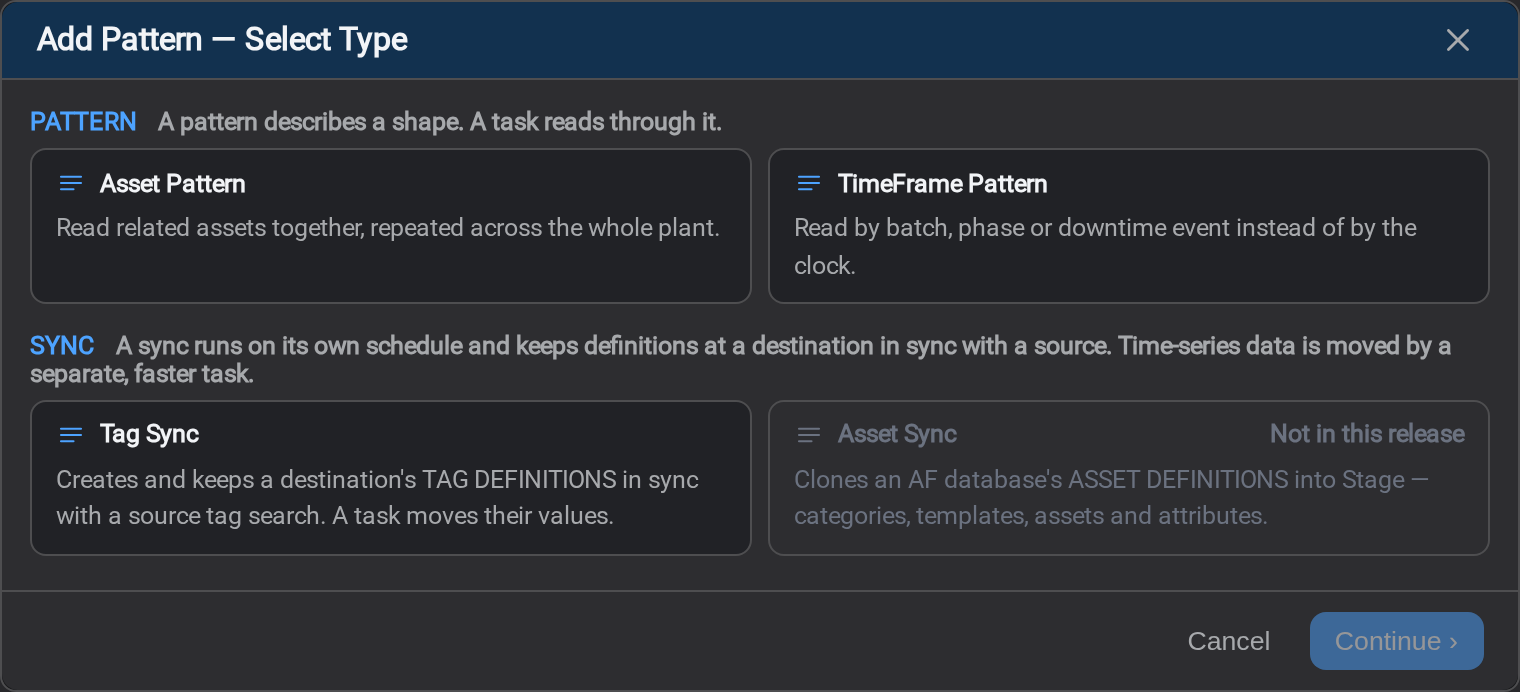Click 'Read by batch, phase or downtime' description
Image resolution: width=1520 pixels, height=692 pixels.
click(1105, 246)
